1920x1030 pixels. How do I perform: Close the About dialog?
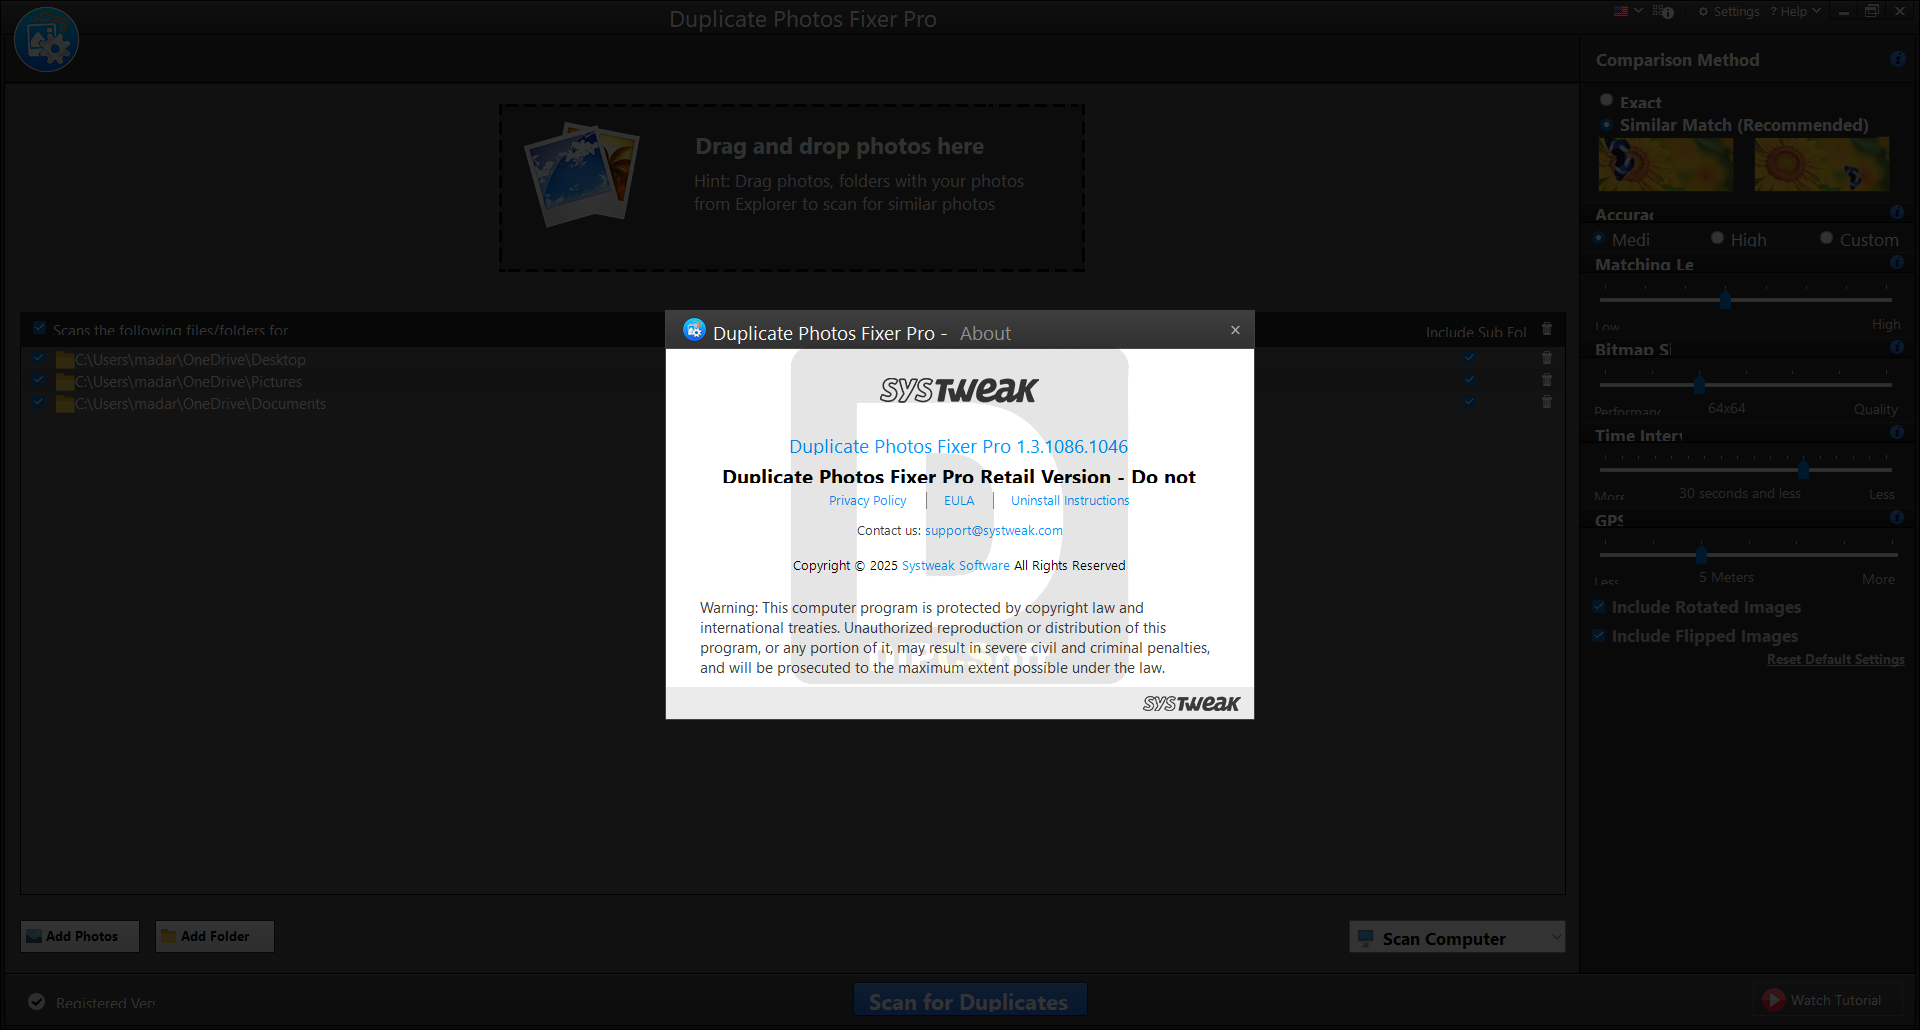pyautogui.click(x=1235, y=330)
